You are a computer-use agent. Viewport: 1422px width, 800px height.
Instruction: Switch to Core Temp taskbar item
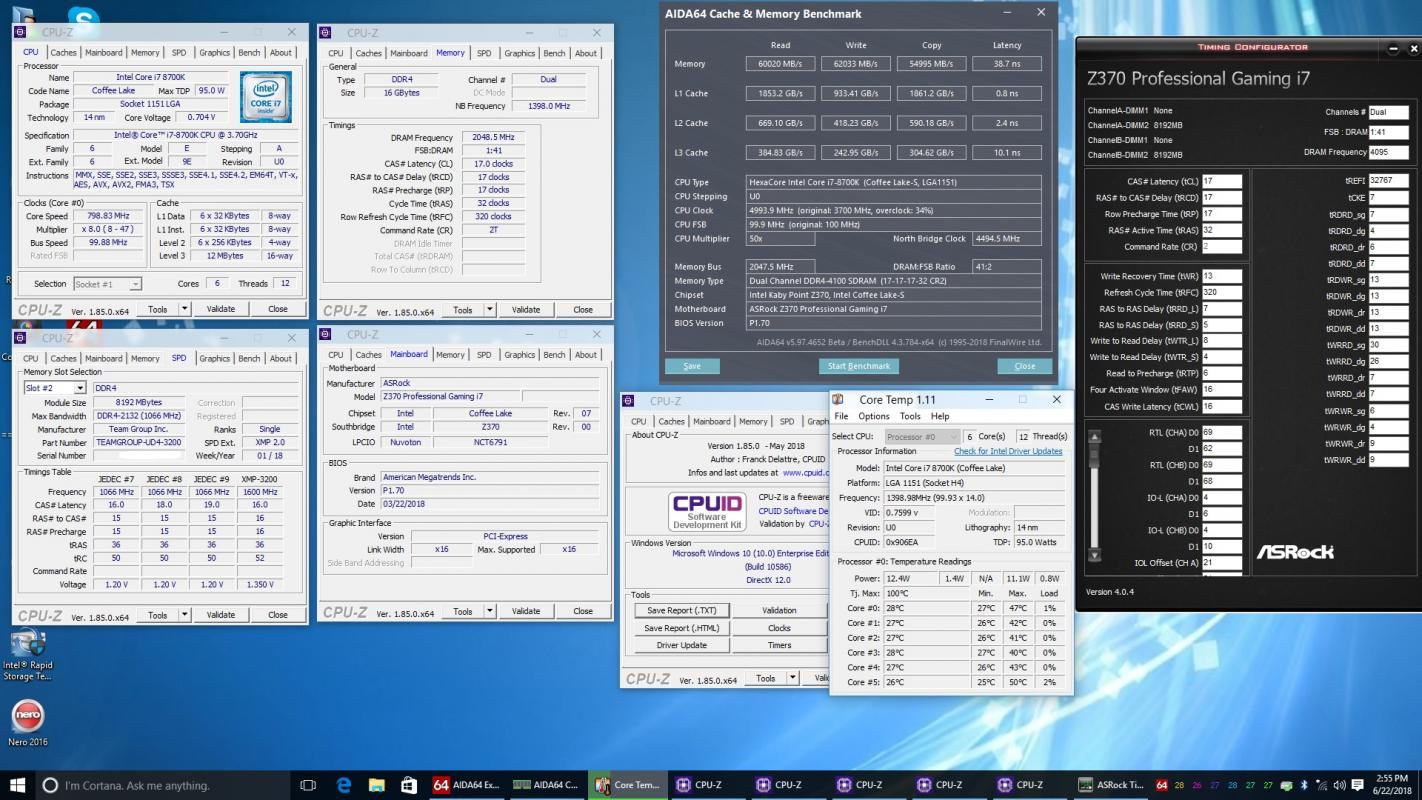click(x=626, y=785)
